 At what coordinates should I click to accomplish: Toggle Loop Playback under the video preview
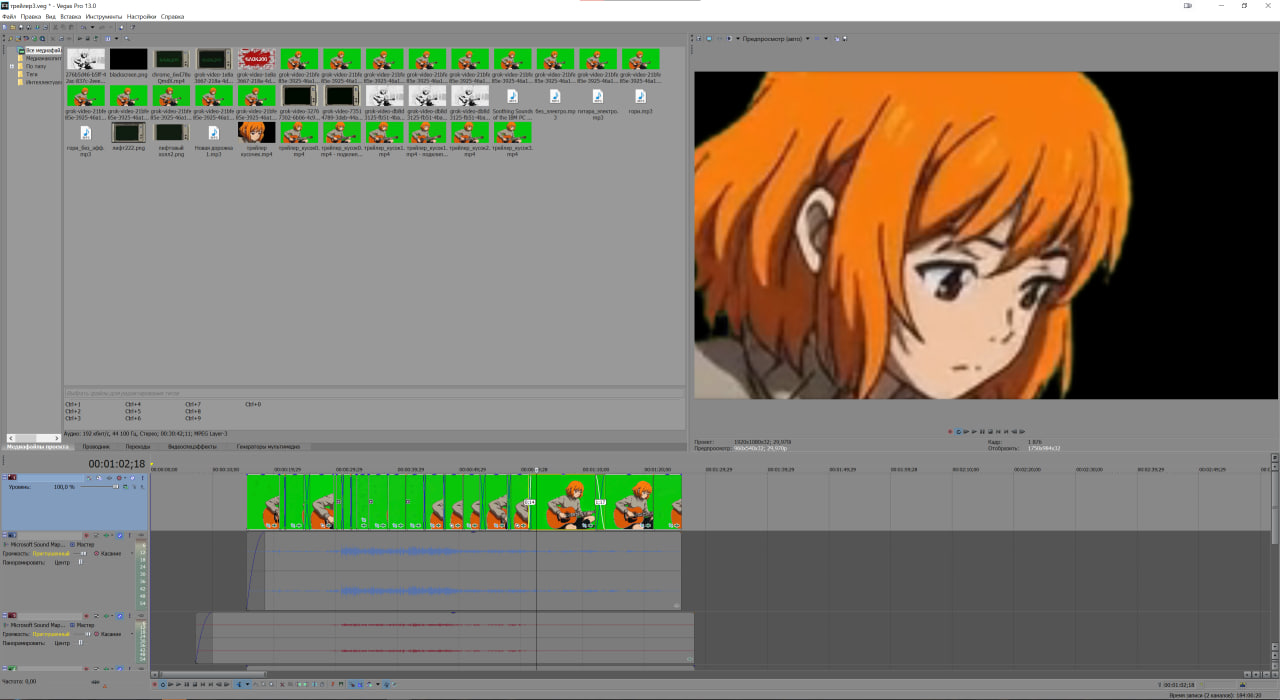[959, 431]
